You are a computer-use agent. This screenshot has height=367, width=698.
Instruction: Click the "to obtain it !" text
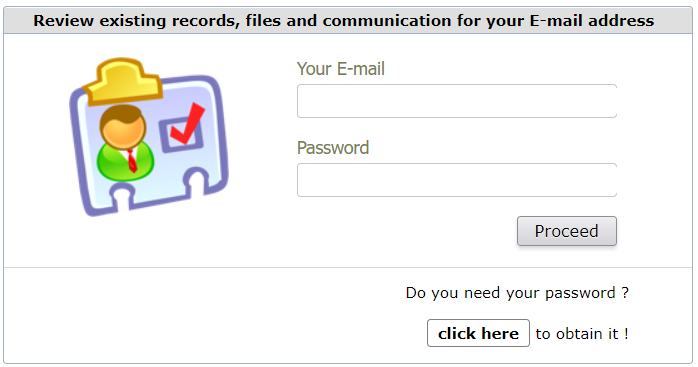coord(582,334)
